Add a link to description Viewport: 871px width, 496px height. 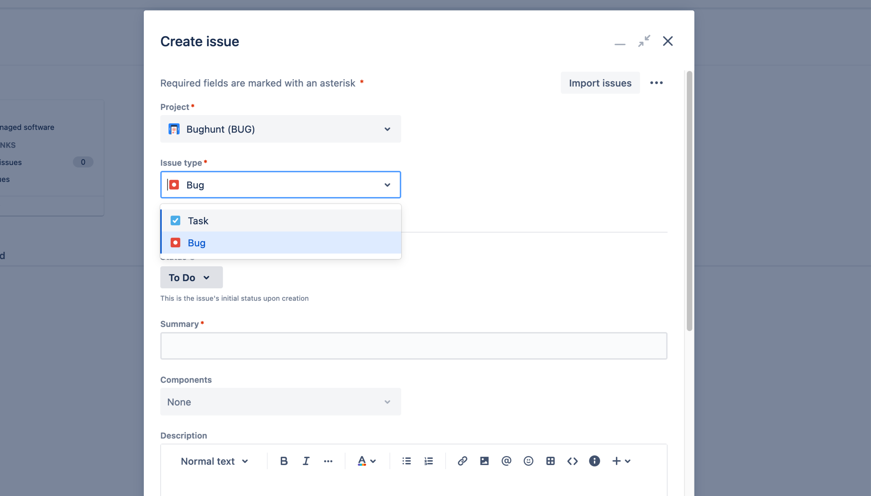click(x=462, y=461)
